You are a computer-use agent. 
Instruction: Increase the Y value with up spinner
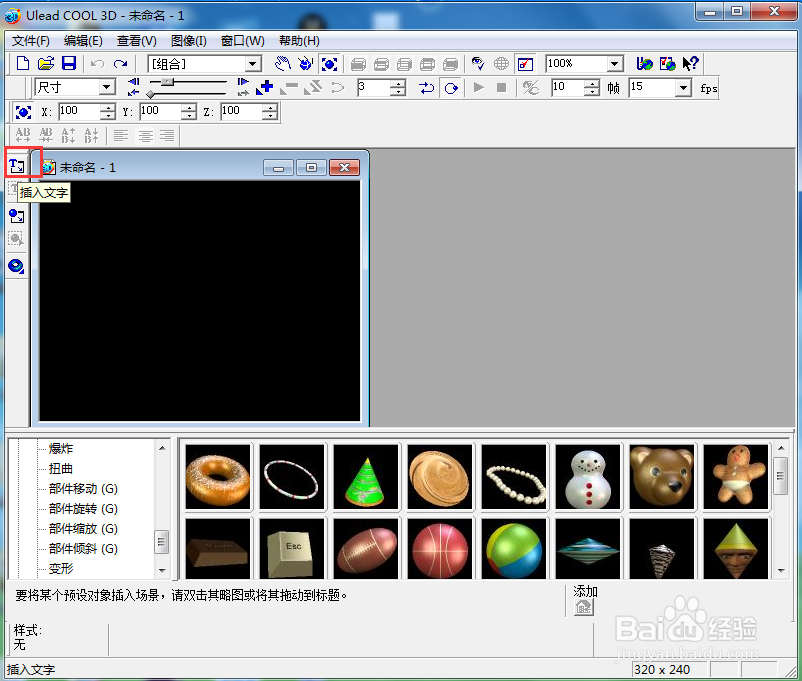tap(188, 108)
